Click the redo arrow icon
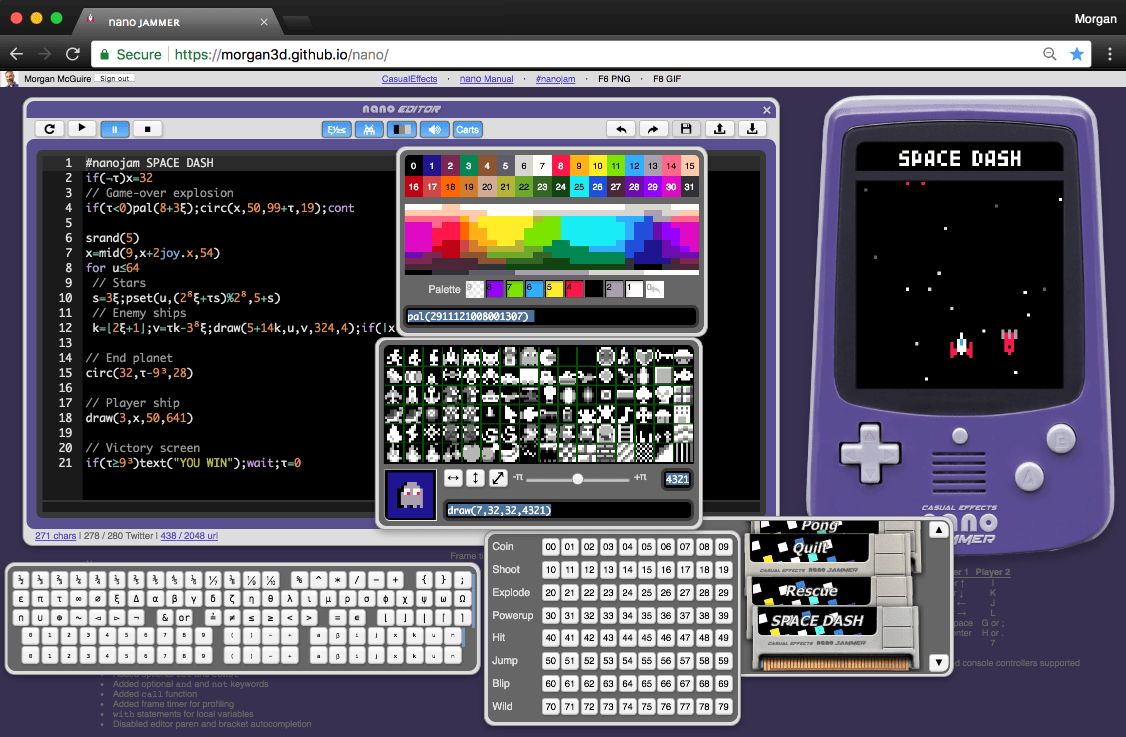Image resolution: width=1126 pixels, height=737 pixels. click(652, 129)
